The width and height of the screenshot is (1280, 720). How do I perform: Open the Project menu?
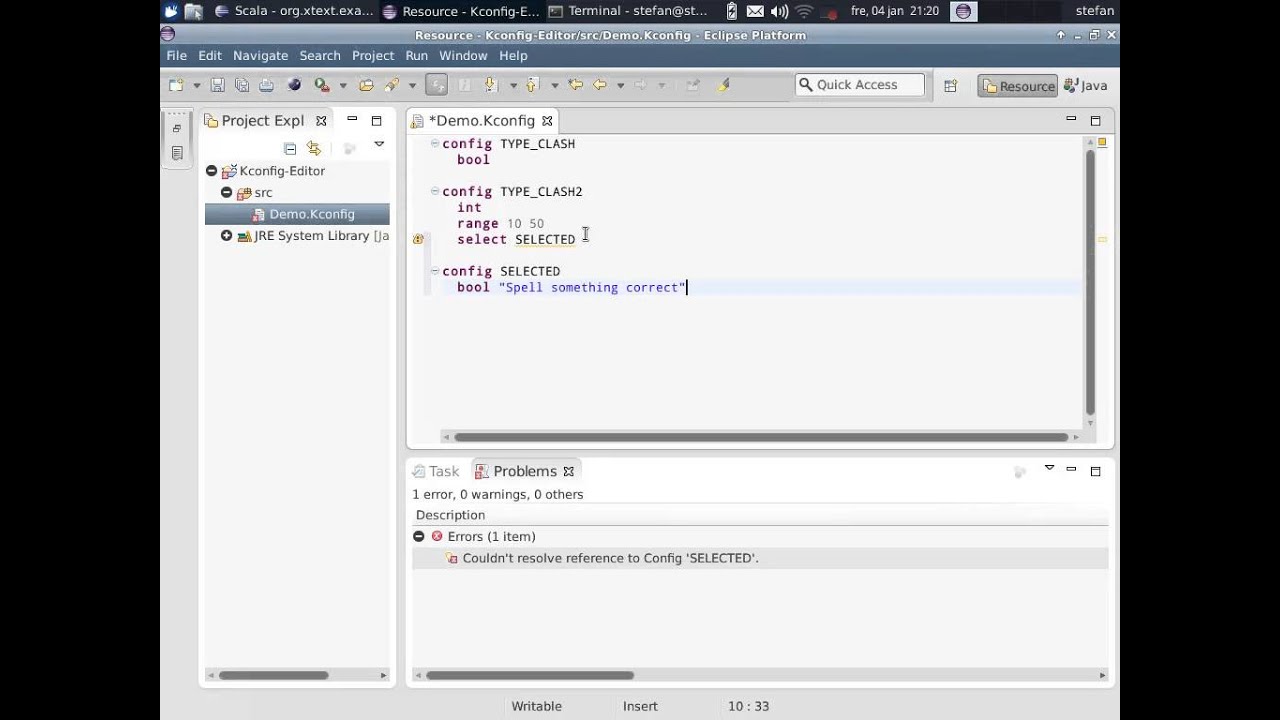(x=373, y=56)
